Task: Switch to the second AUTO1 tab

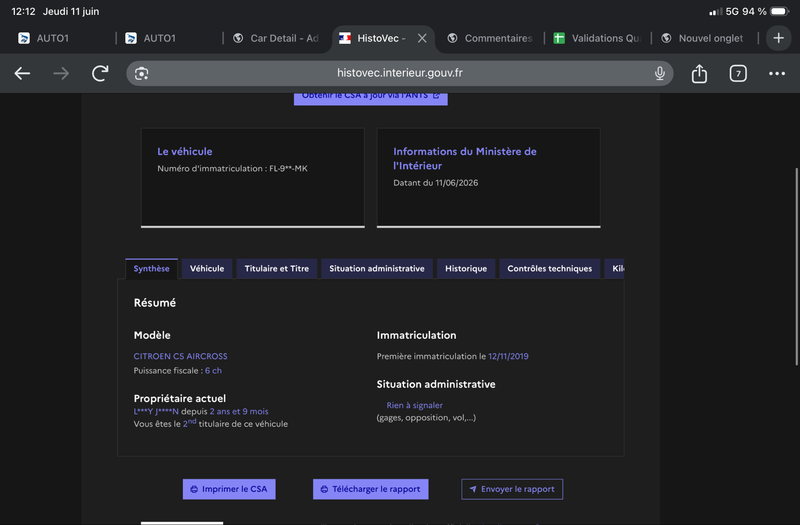Action: tap(169, 38)
